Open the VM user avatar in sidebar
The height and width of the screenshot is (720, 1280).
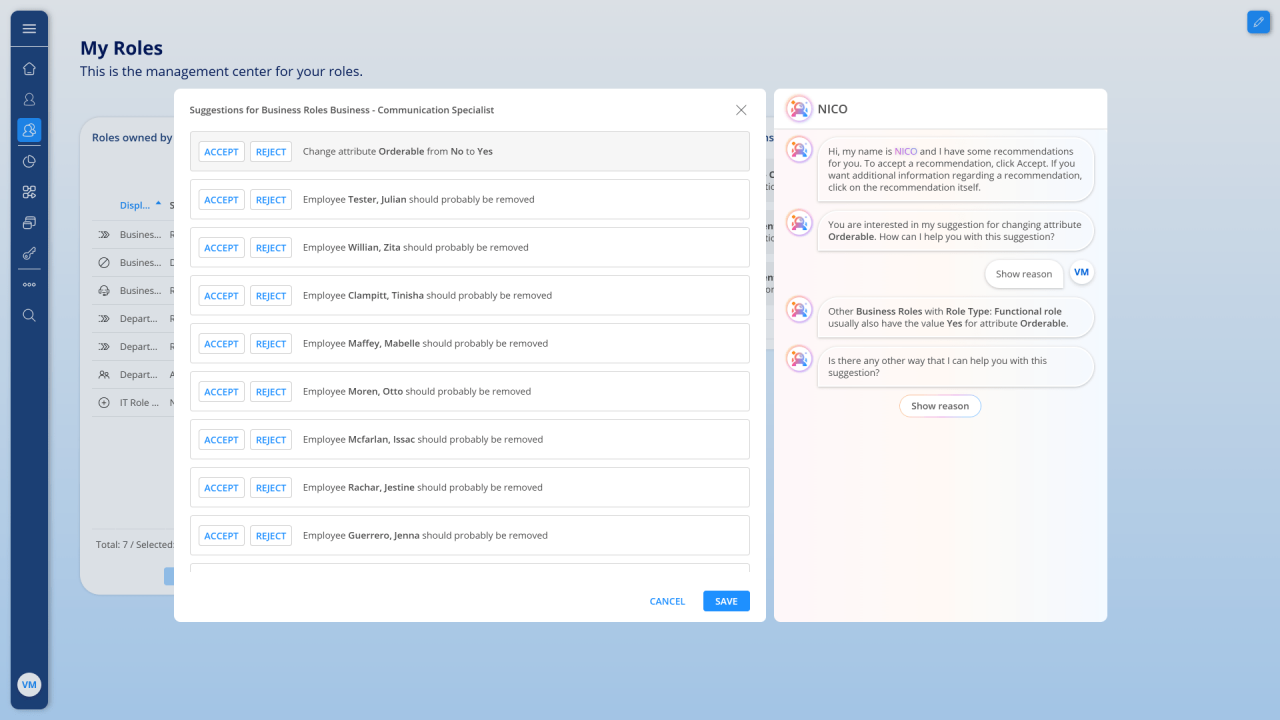(29, 685)
